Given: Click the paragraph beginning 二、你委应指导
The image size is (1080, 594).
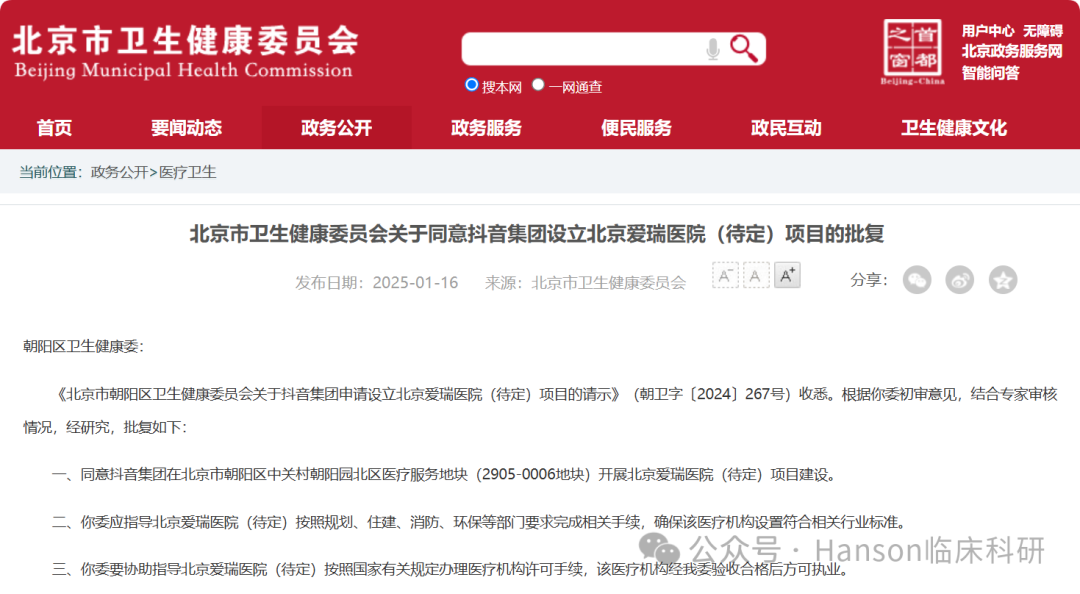Looking at the screenshot, I should (x=479, y=522).
